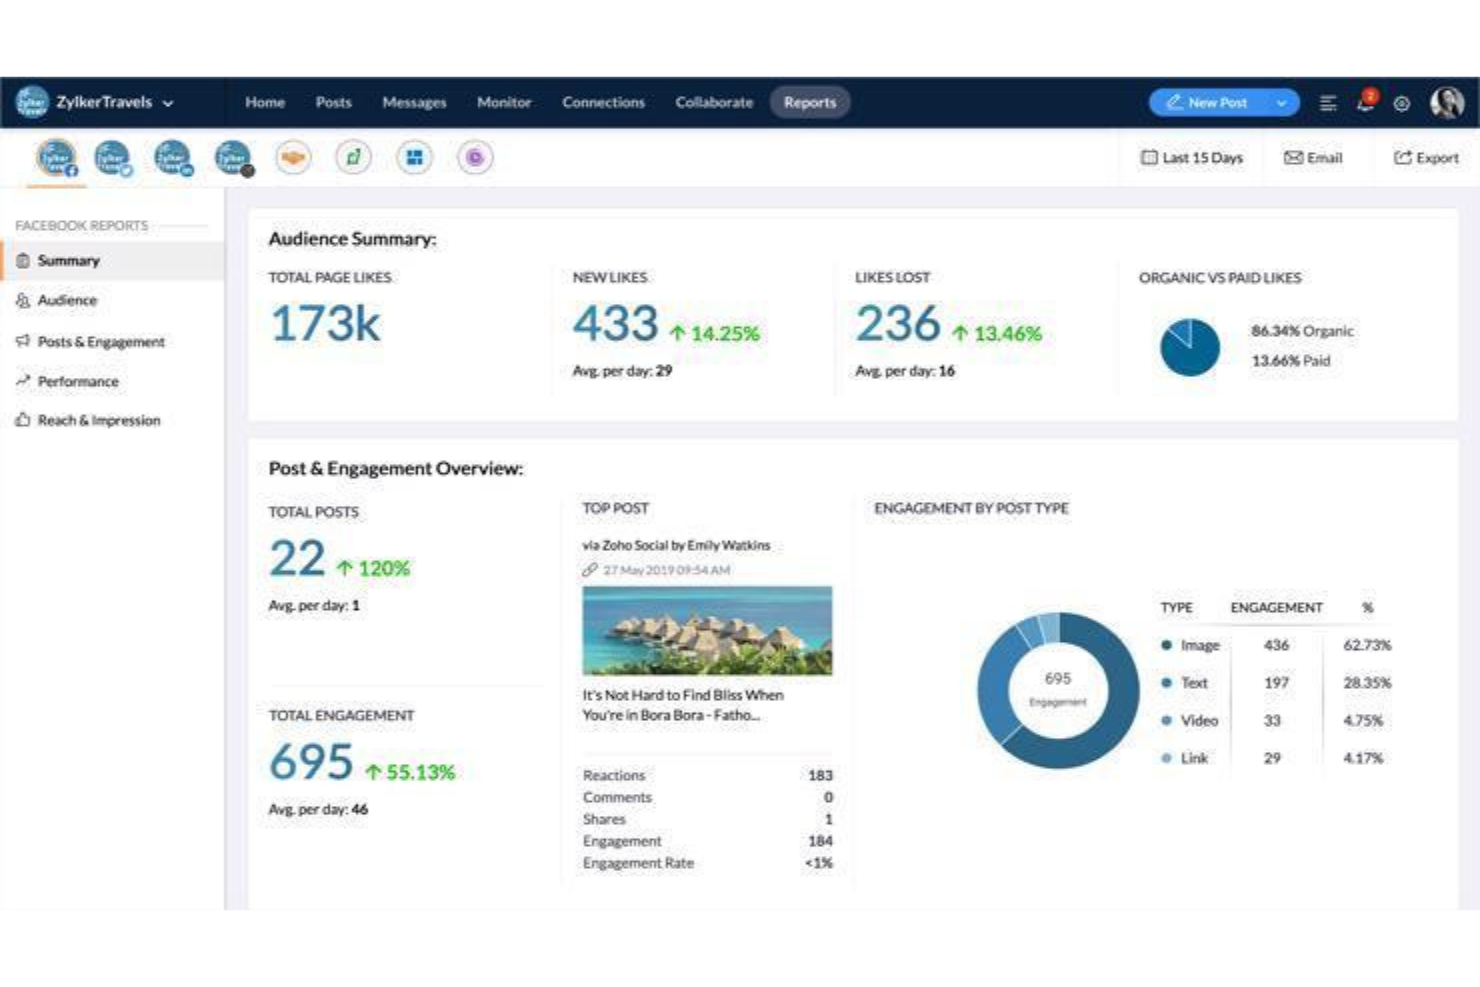This screenshot has width=1480, height=987.
Task: Open the settings gear in top bar
Action: 1401,103
